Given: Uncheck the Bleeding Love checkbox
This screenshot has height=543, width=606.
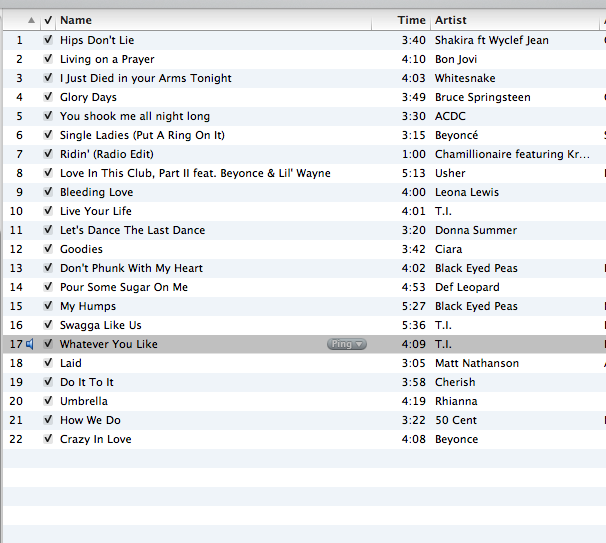Looking at the screenshot, I should (x=48, y=192).
